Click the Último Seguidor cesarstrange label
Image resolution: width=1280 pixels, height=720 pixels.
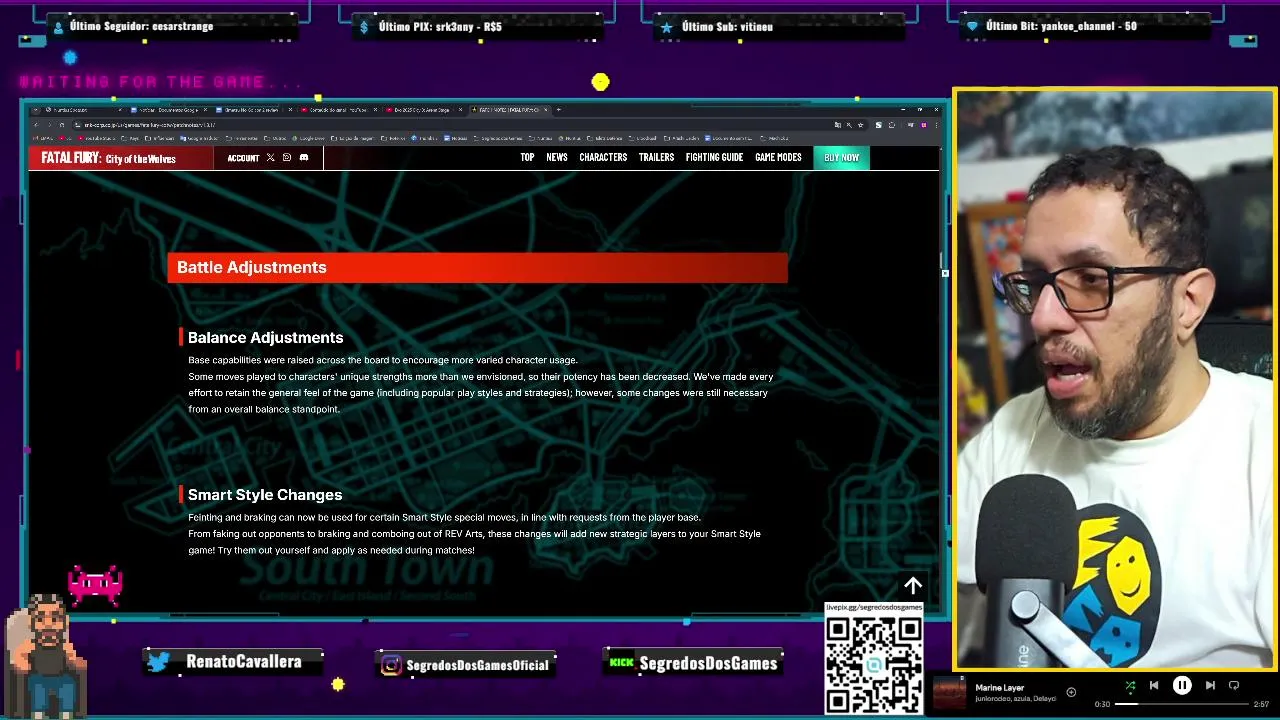click(141, 26)
